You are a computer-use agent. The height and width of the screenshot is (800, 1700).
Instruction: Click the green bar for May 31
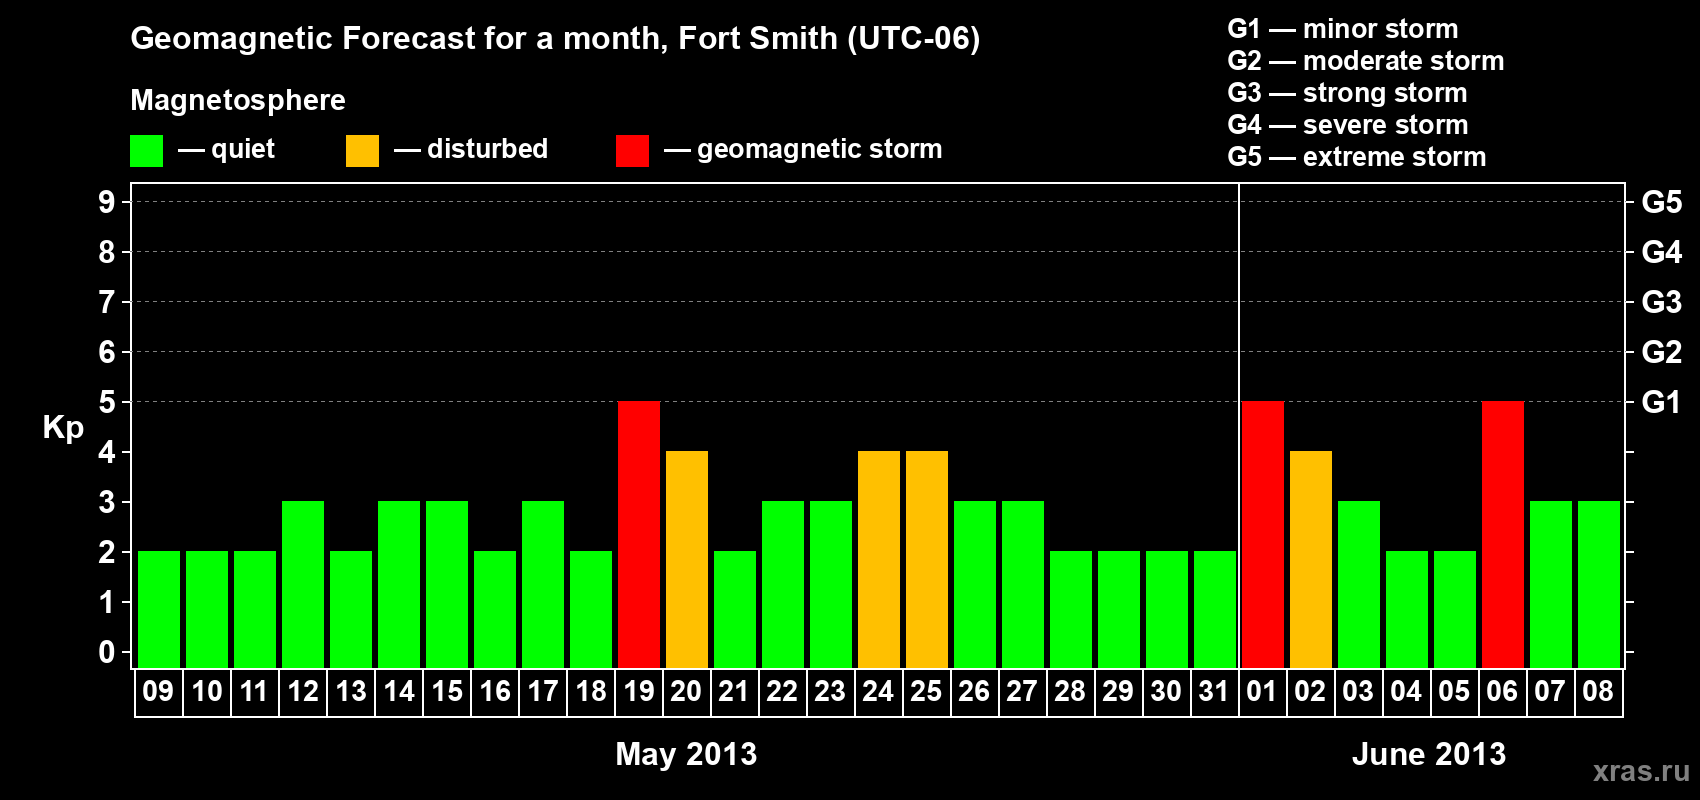point(1215,609)
